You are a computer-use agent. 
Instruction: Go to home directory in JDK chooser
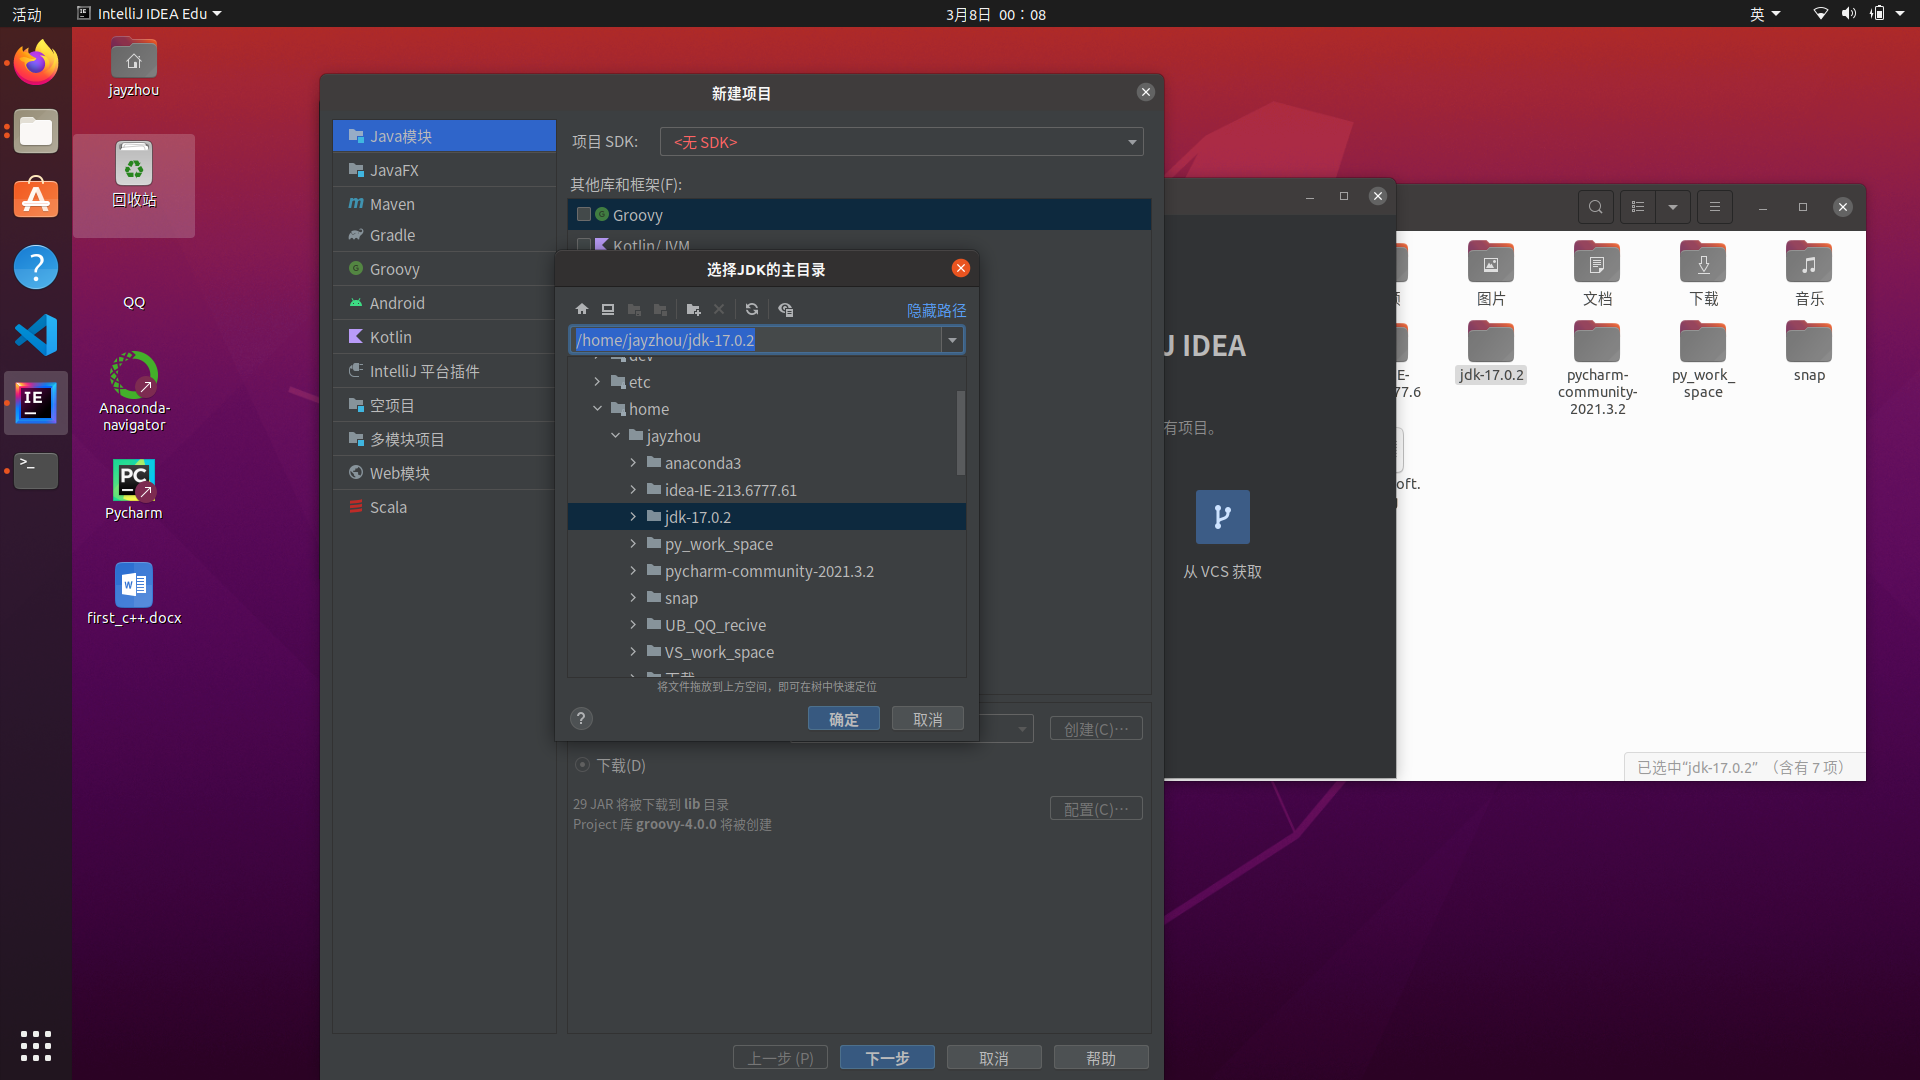click(x=582, y=310)
